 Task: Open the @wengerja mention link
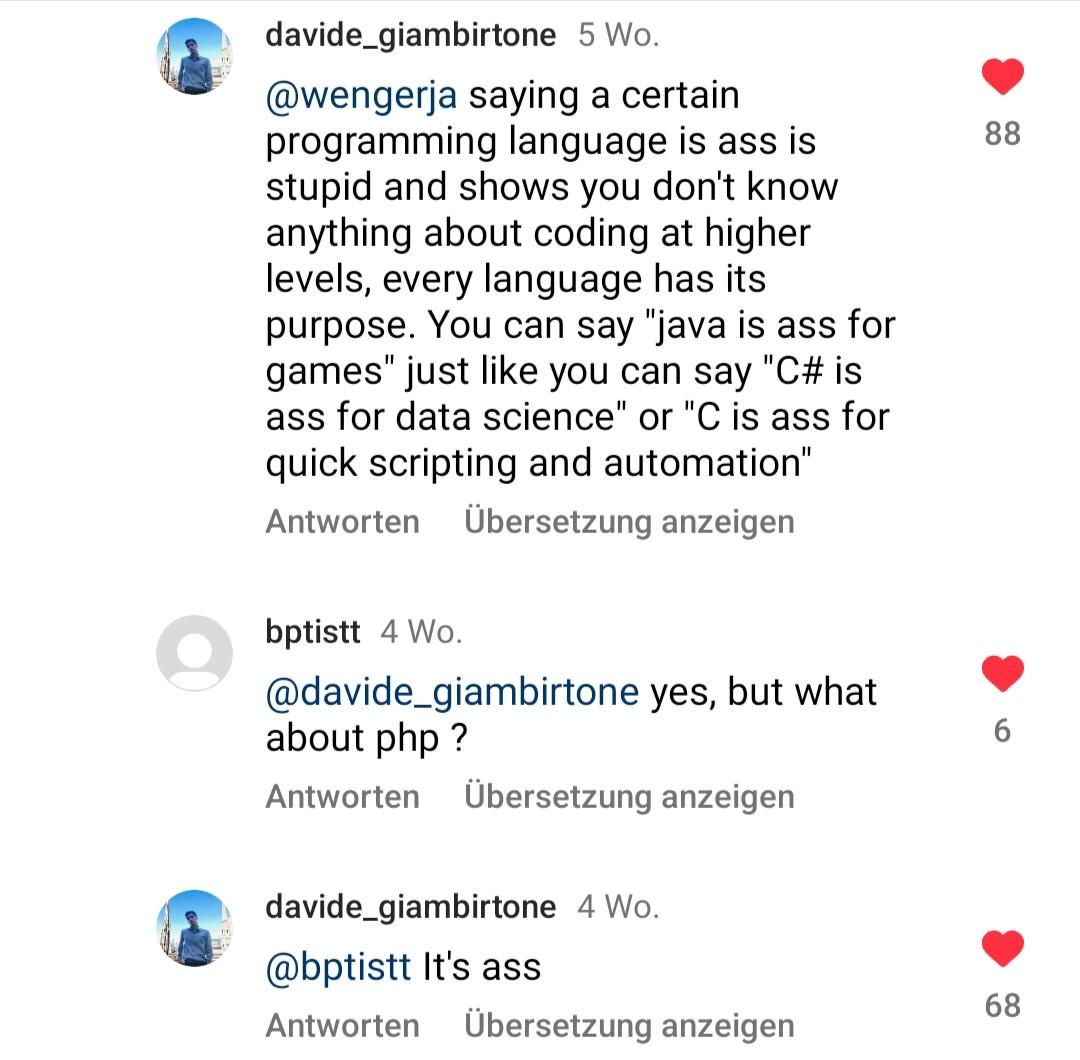pyautogui.click(x=362, y=96)
